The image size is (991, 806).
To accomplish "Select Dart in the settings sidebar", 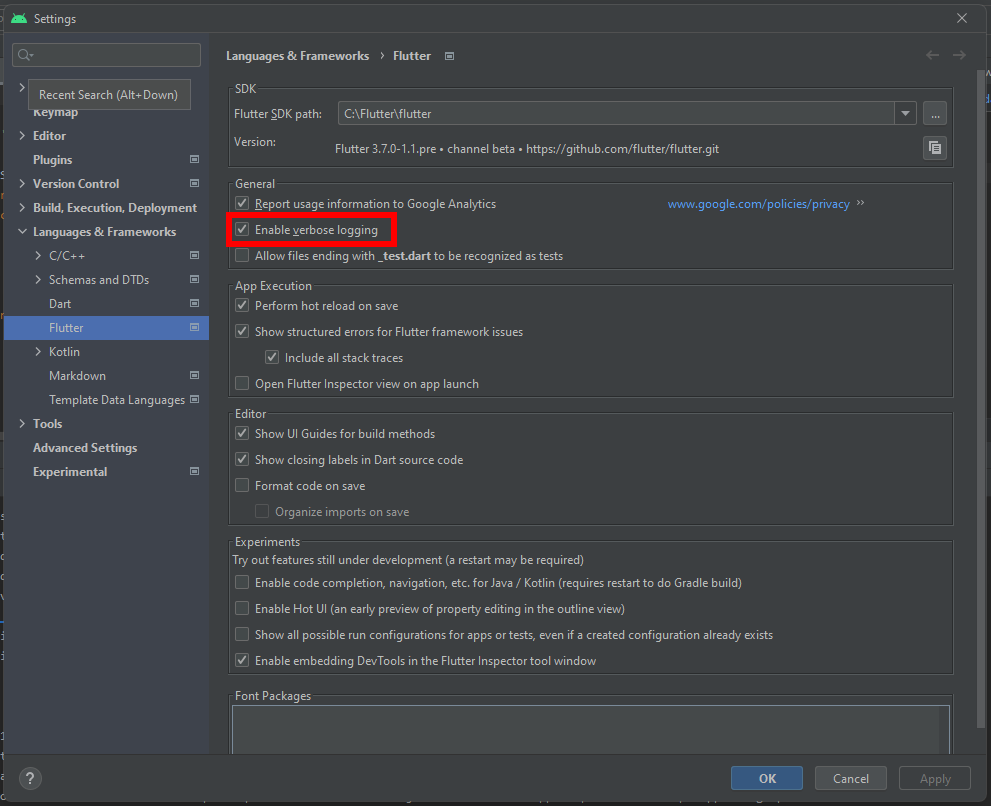I will coord(61,303).
